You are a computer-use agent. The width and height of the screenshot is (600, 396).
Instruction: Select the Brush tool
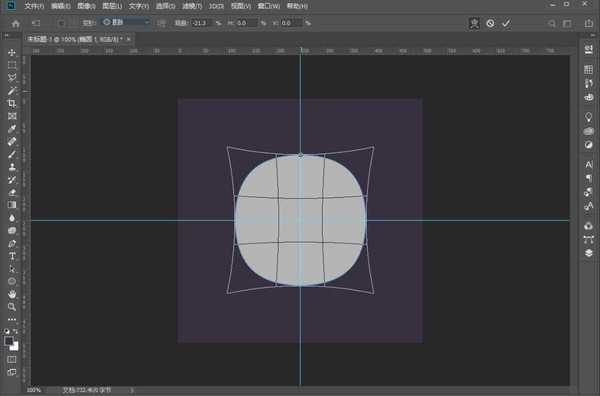tap(12, 154)
